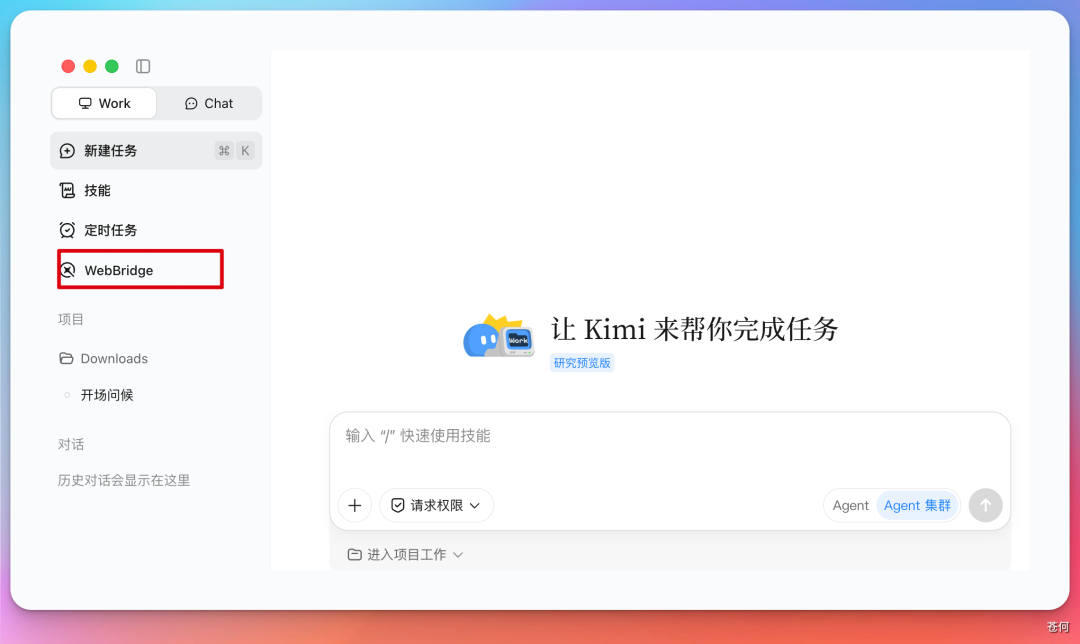Image resolution: width=1080 pixels, height=644 pixels.
Task: Click the ⌘ shortcut key badge
Action: pyautogui.click(x=224, y=151)
